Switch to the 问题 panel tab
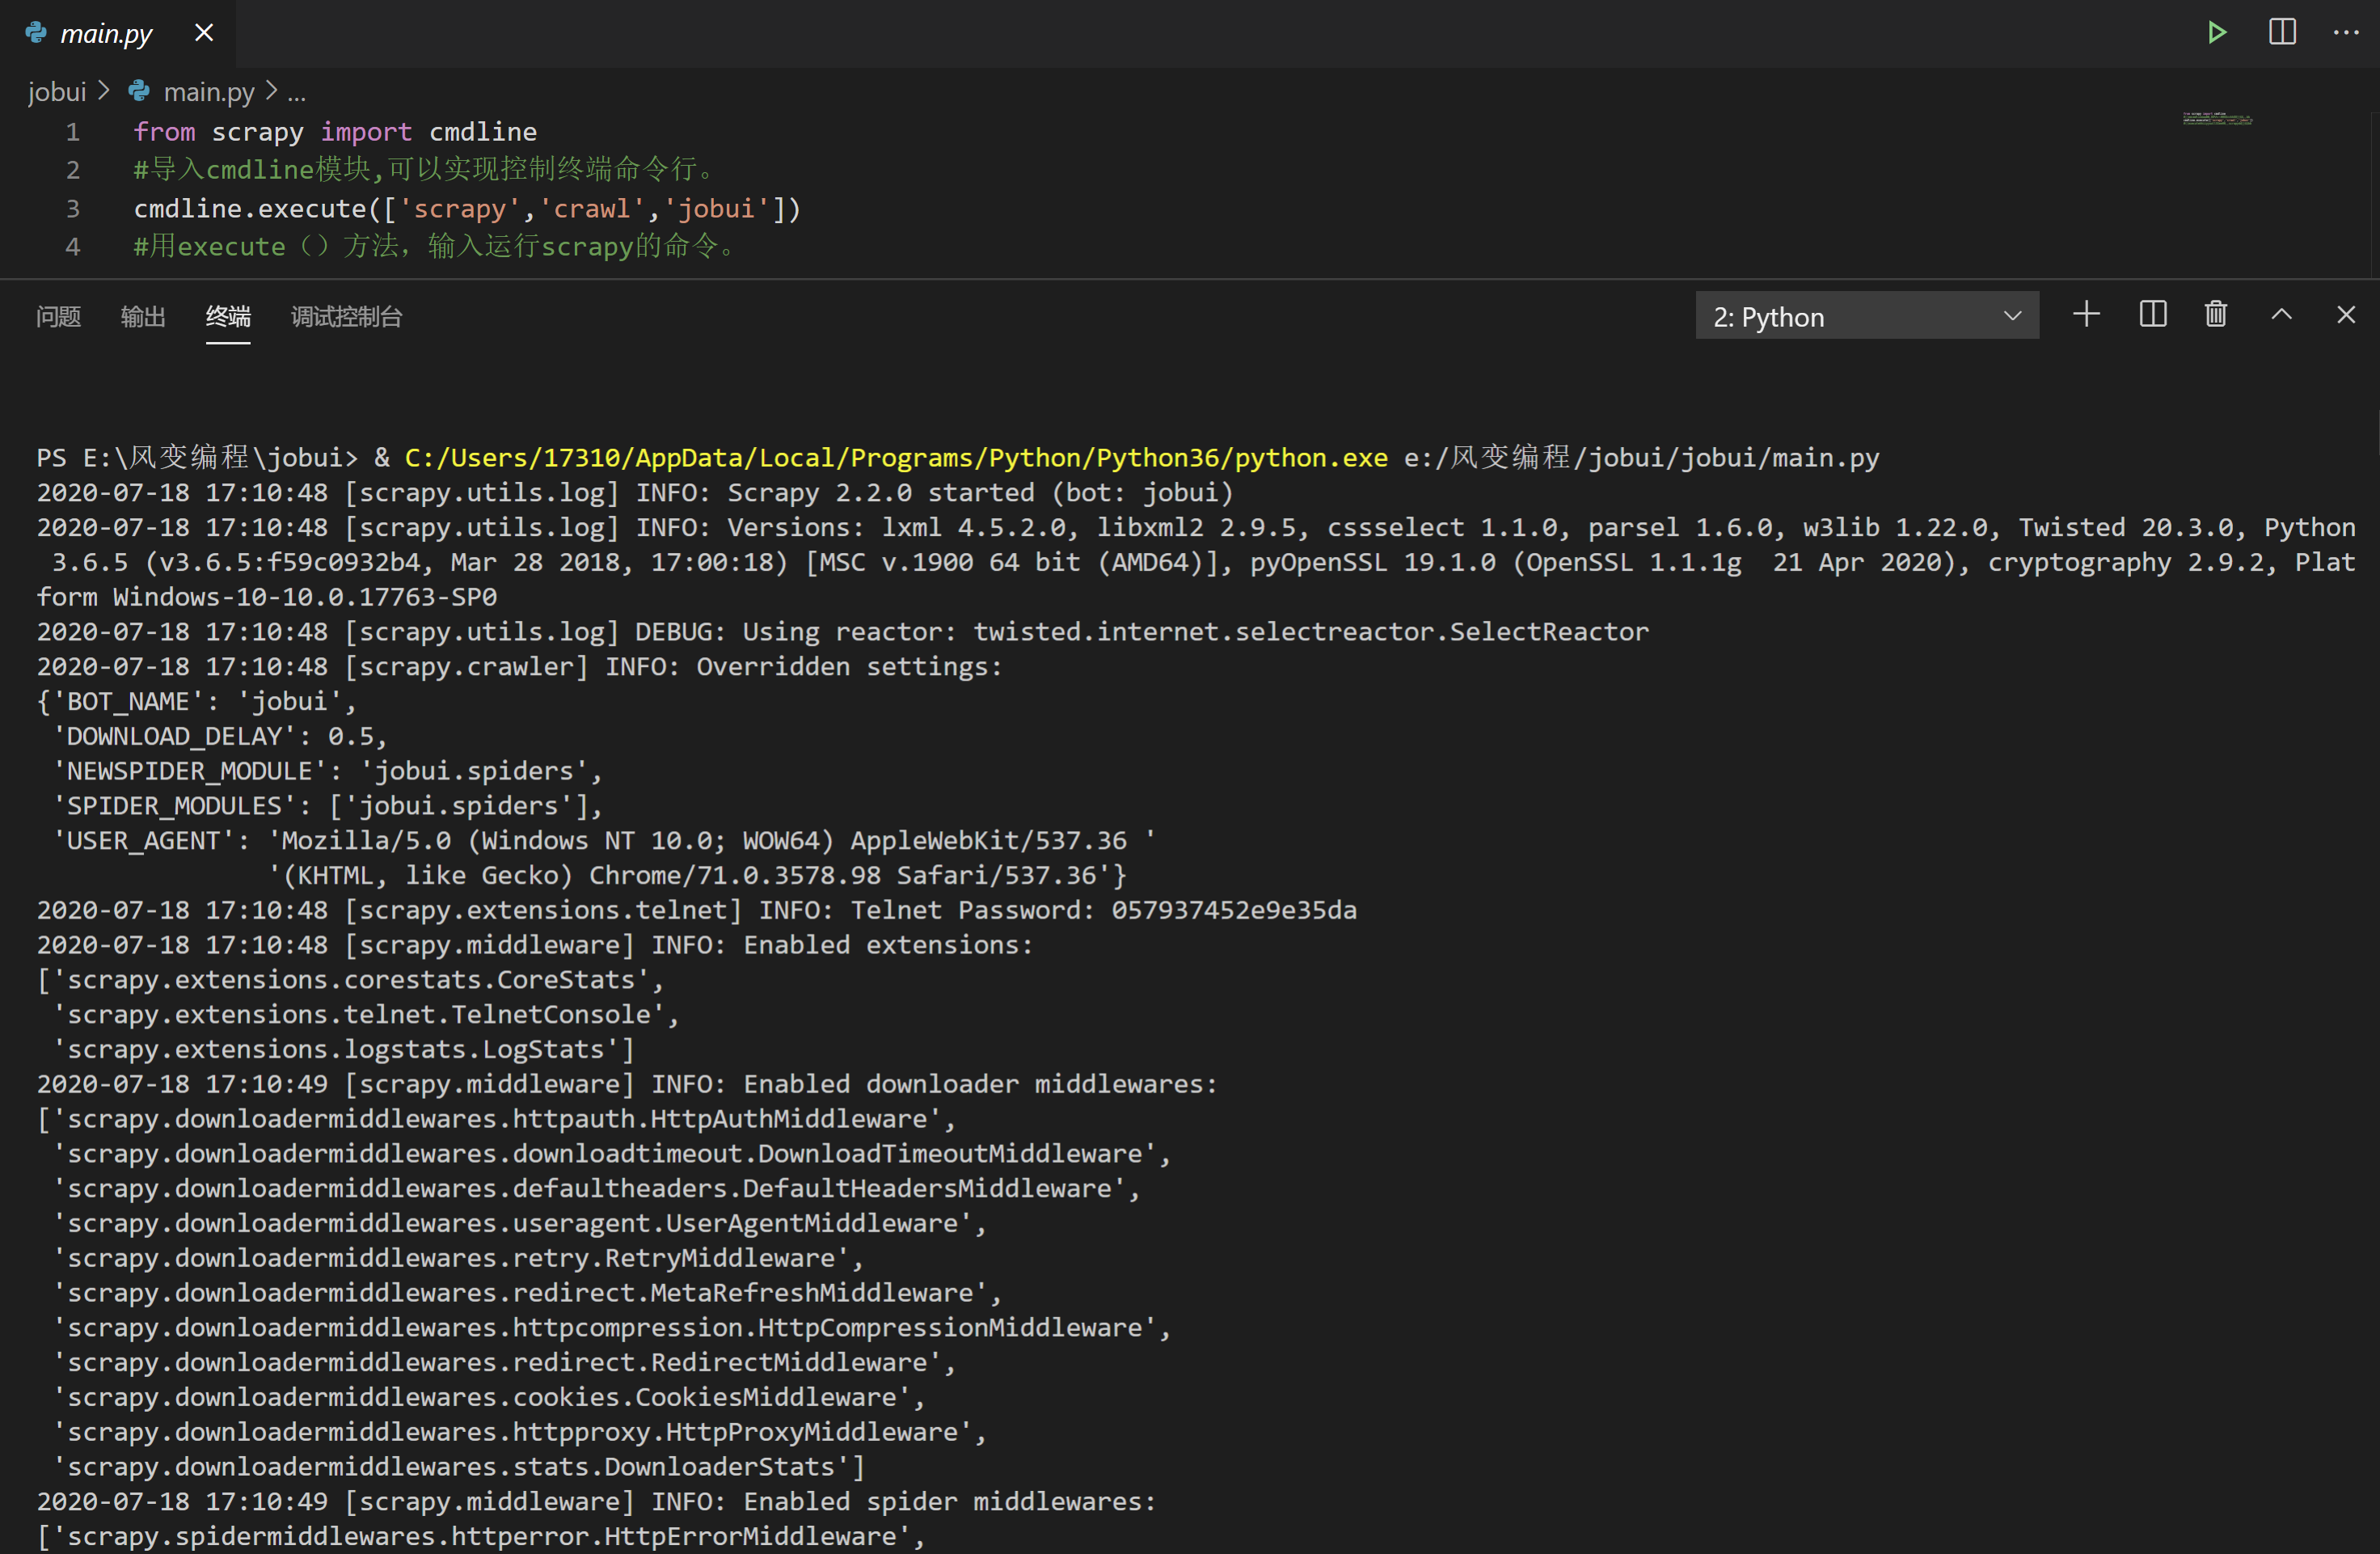The image size is (2380, 1554). (58, 317)
